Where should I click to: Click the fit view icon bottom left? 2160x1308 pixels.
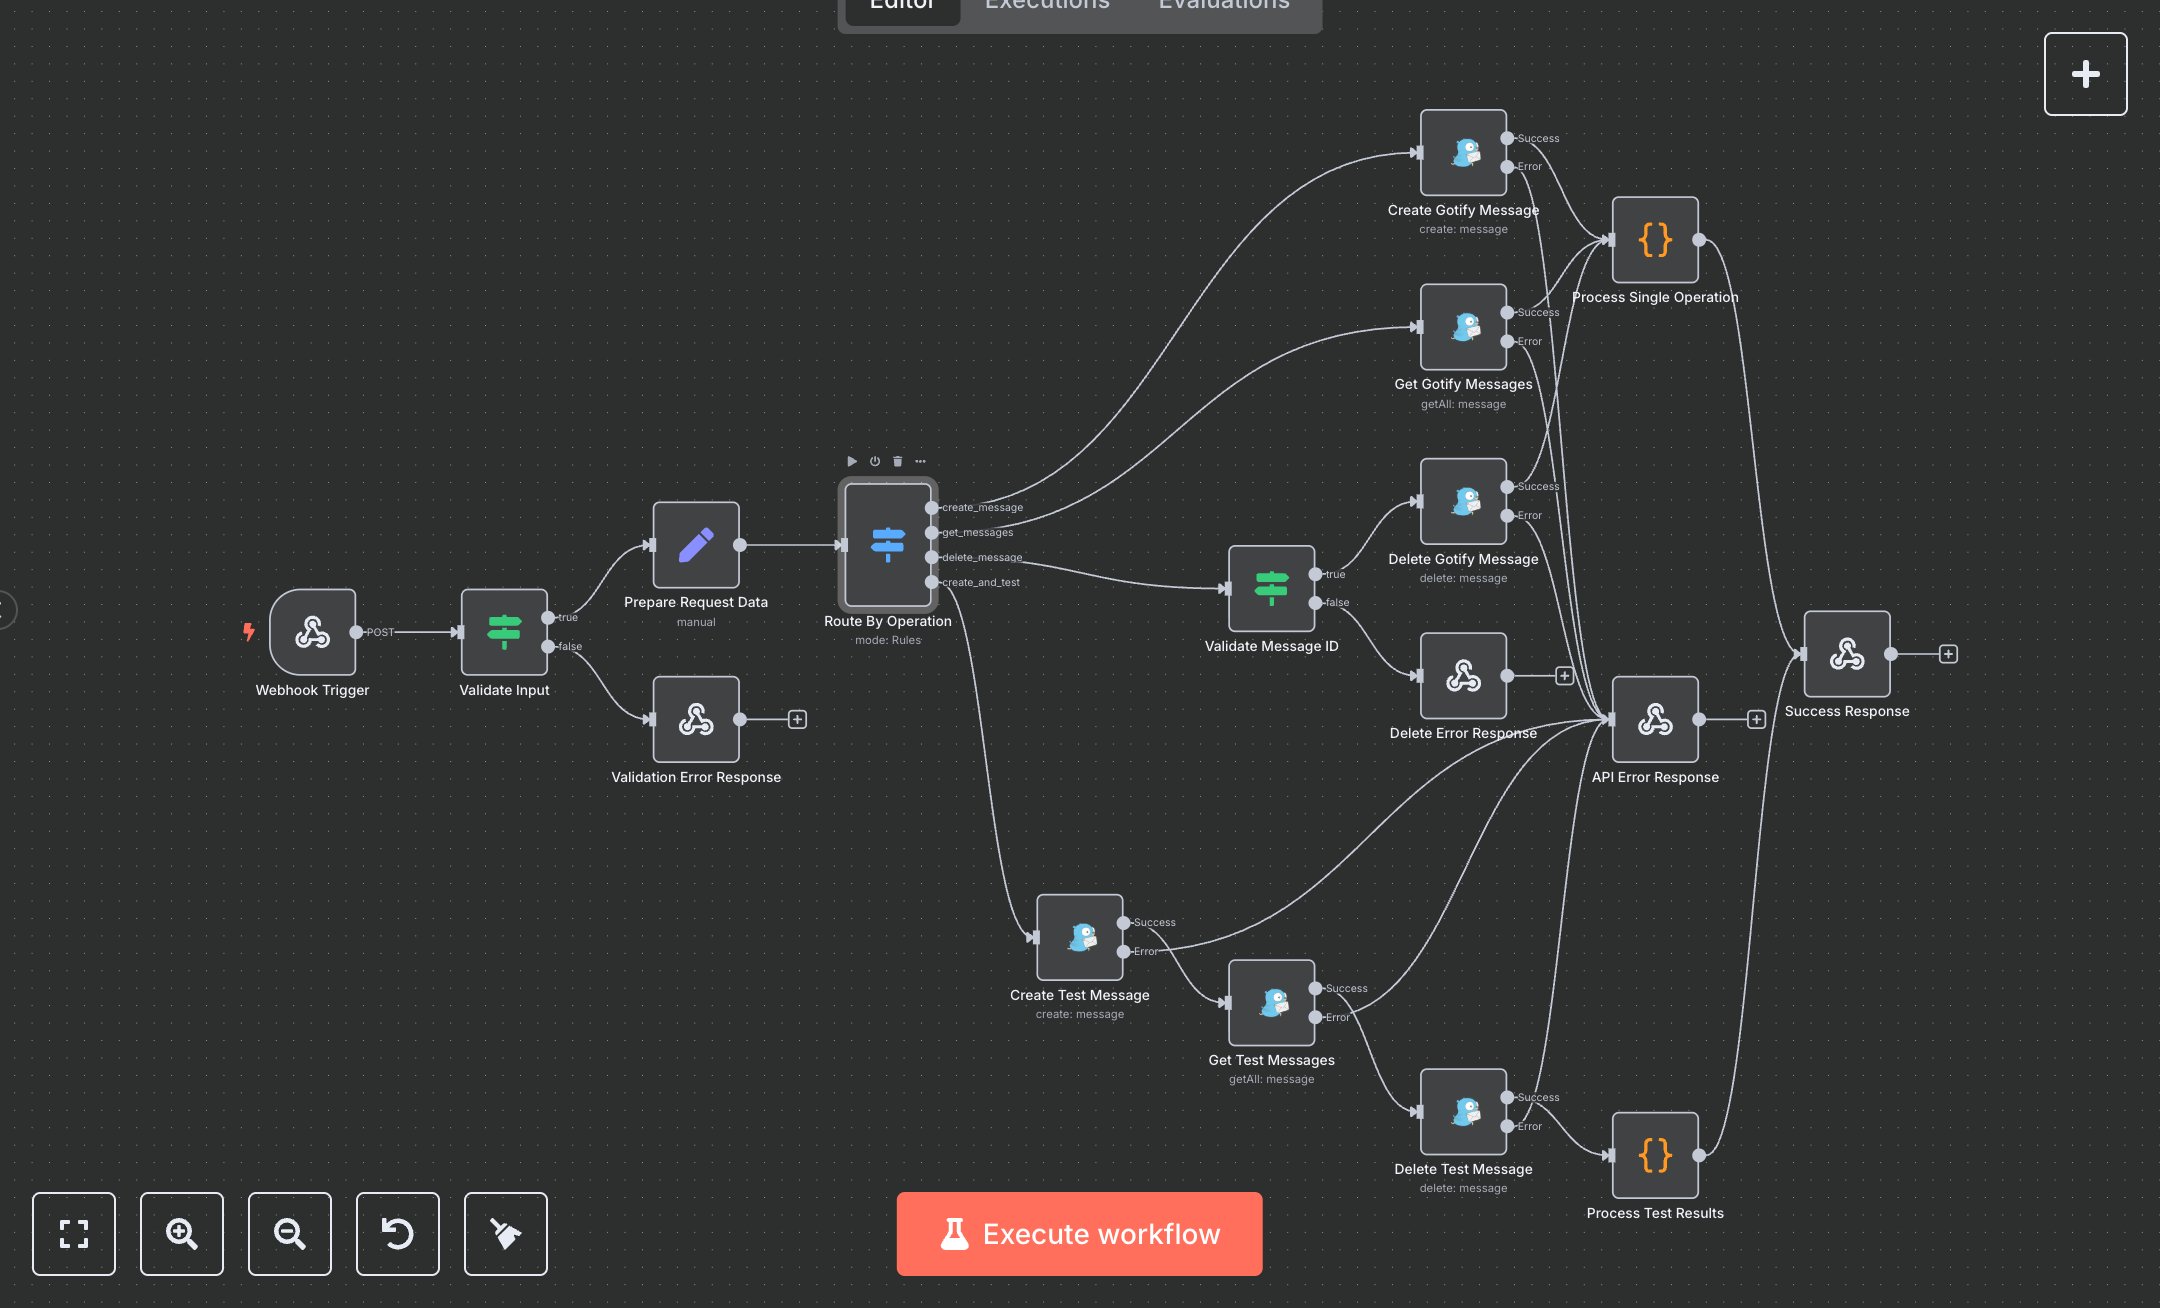pos(74,1234)
